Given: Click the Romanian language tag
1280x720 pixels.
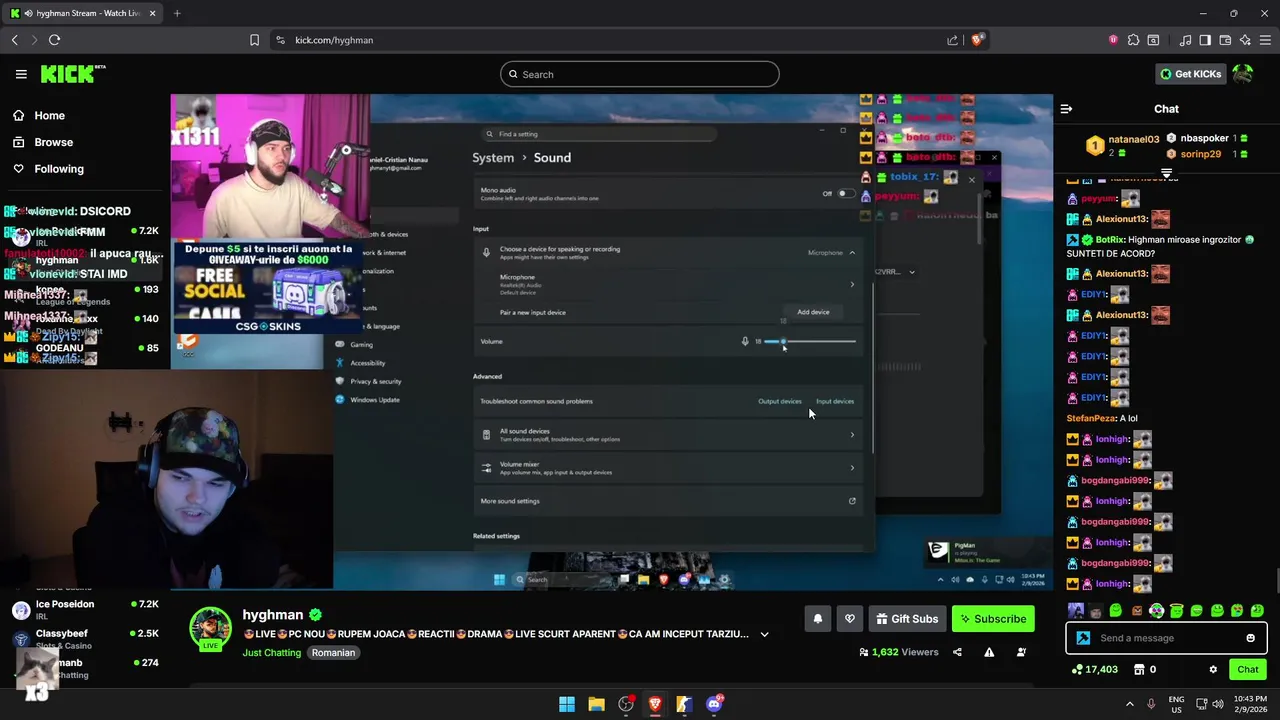Looking at the screenshot, I should pyautogui.click(x=333, y=653).
